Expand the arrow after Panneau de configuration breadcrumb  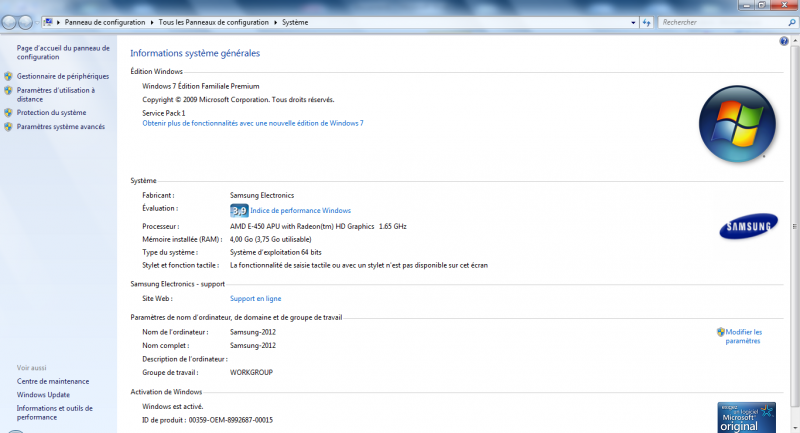coord(152,22)
